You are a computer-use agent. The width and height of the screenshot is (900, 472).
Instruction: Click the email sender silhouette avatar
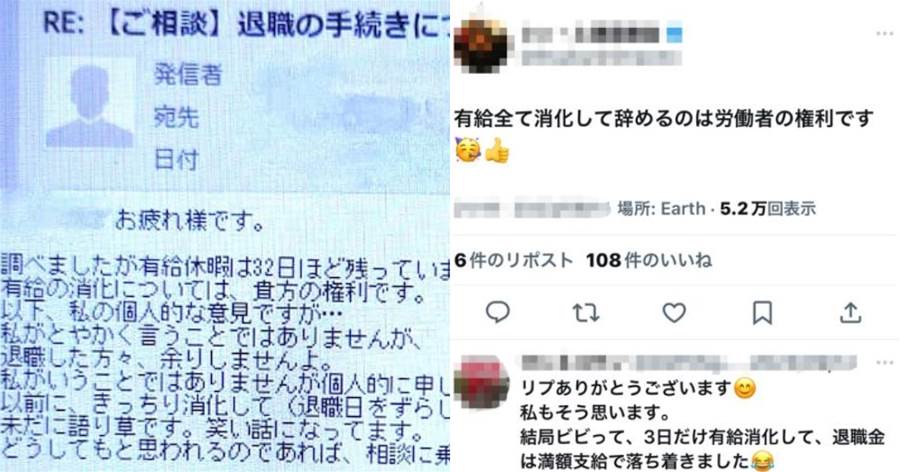tap(89, 106)
